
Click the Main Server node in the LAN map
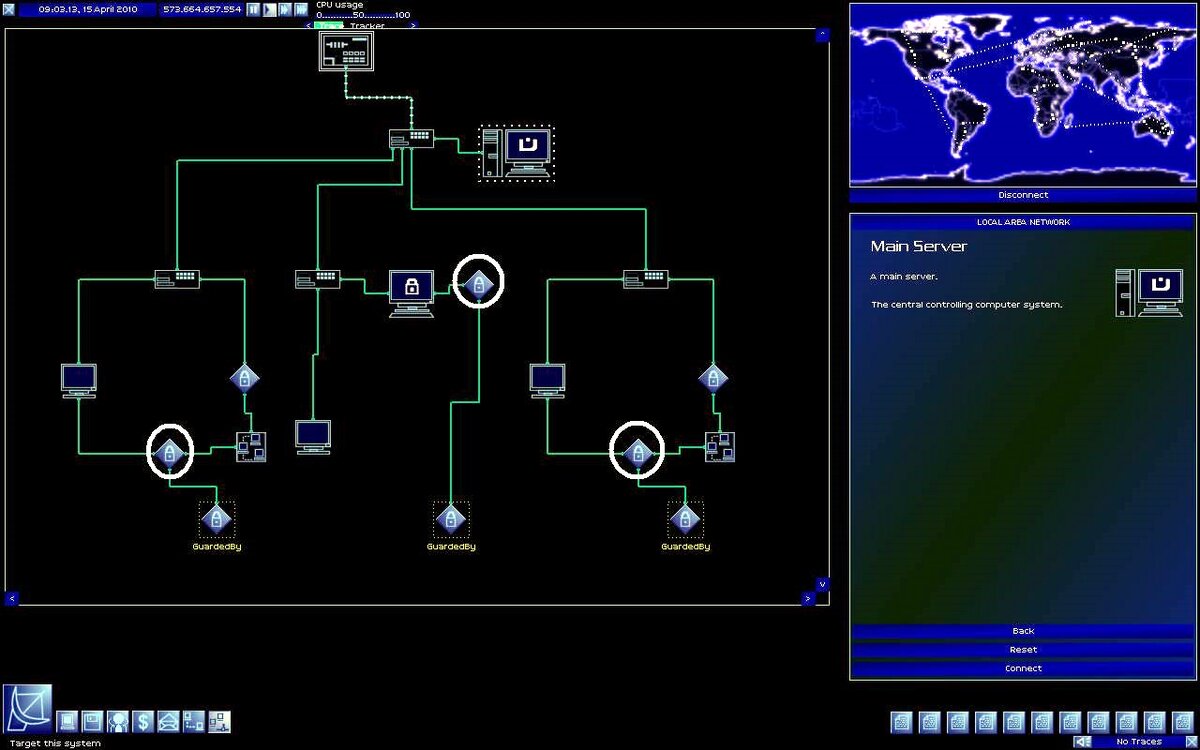(x=517, y=153)
